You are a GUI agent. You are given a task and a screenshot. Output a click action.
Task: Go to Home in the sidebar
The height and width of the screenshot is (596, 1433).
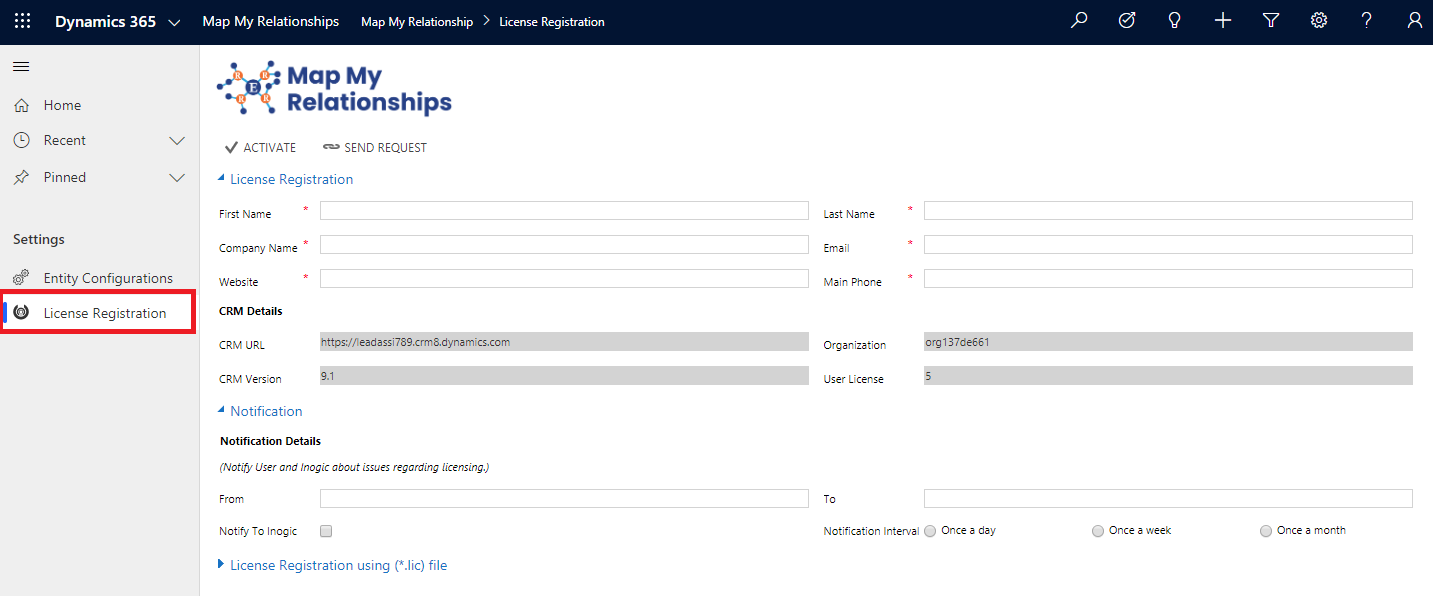[62, 105]
